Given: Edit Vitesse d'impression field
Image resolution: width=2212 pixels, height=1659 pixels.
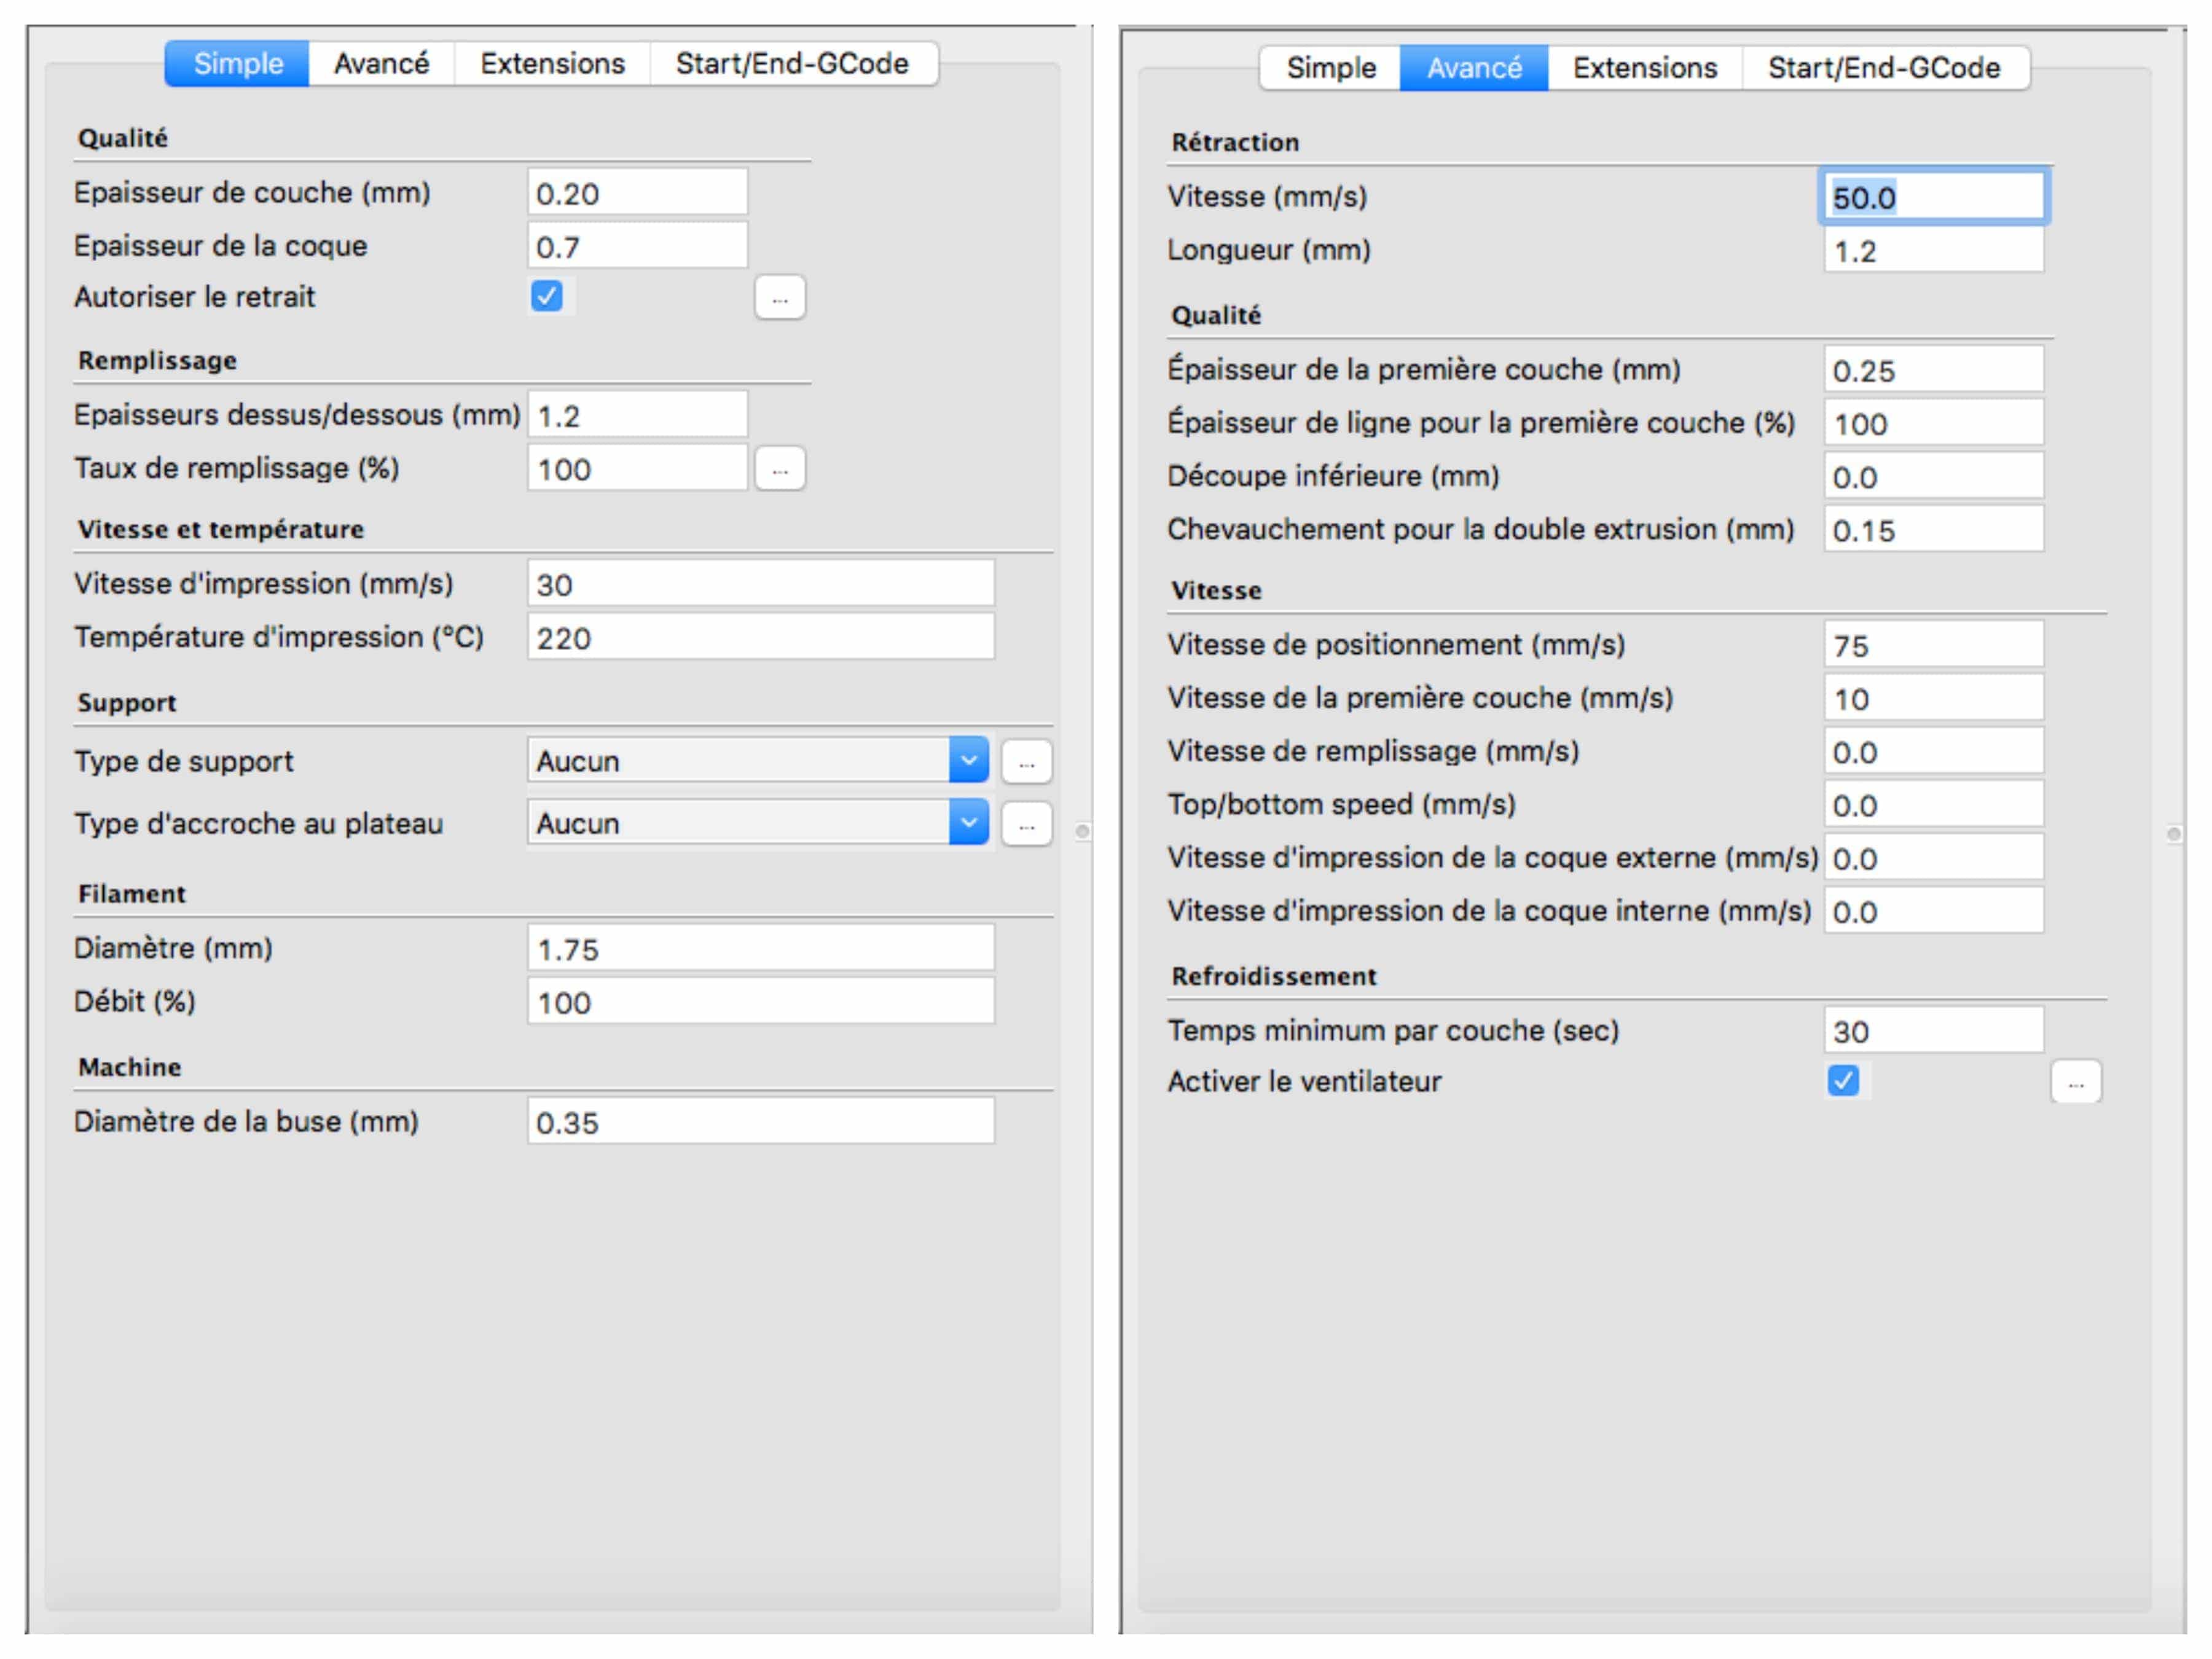Looking at the screenshot, I should click(x=761, y=583).
